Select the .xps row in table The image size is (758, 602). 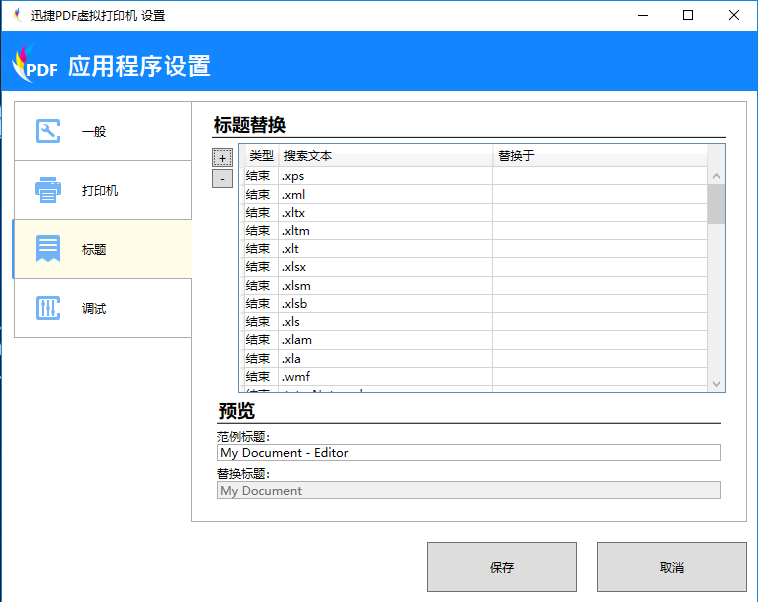[x=385, y=176]
